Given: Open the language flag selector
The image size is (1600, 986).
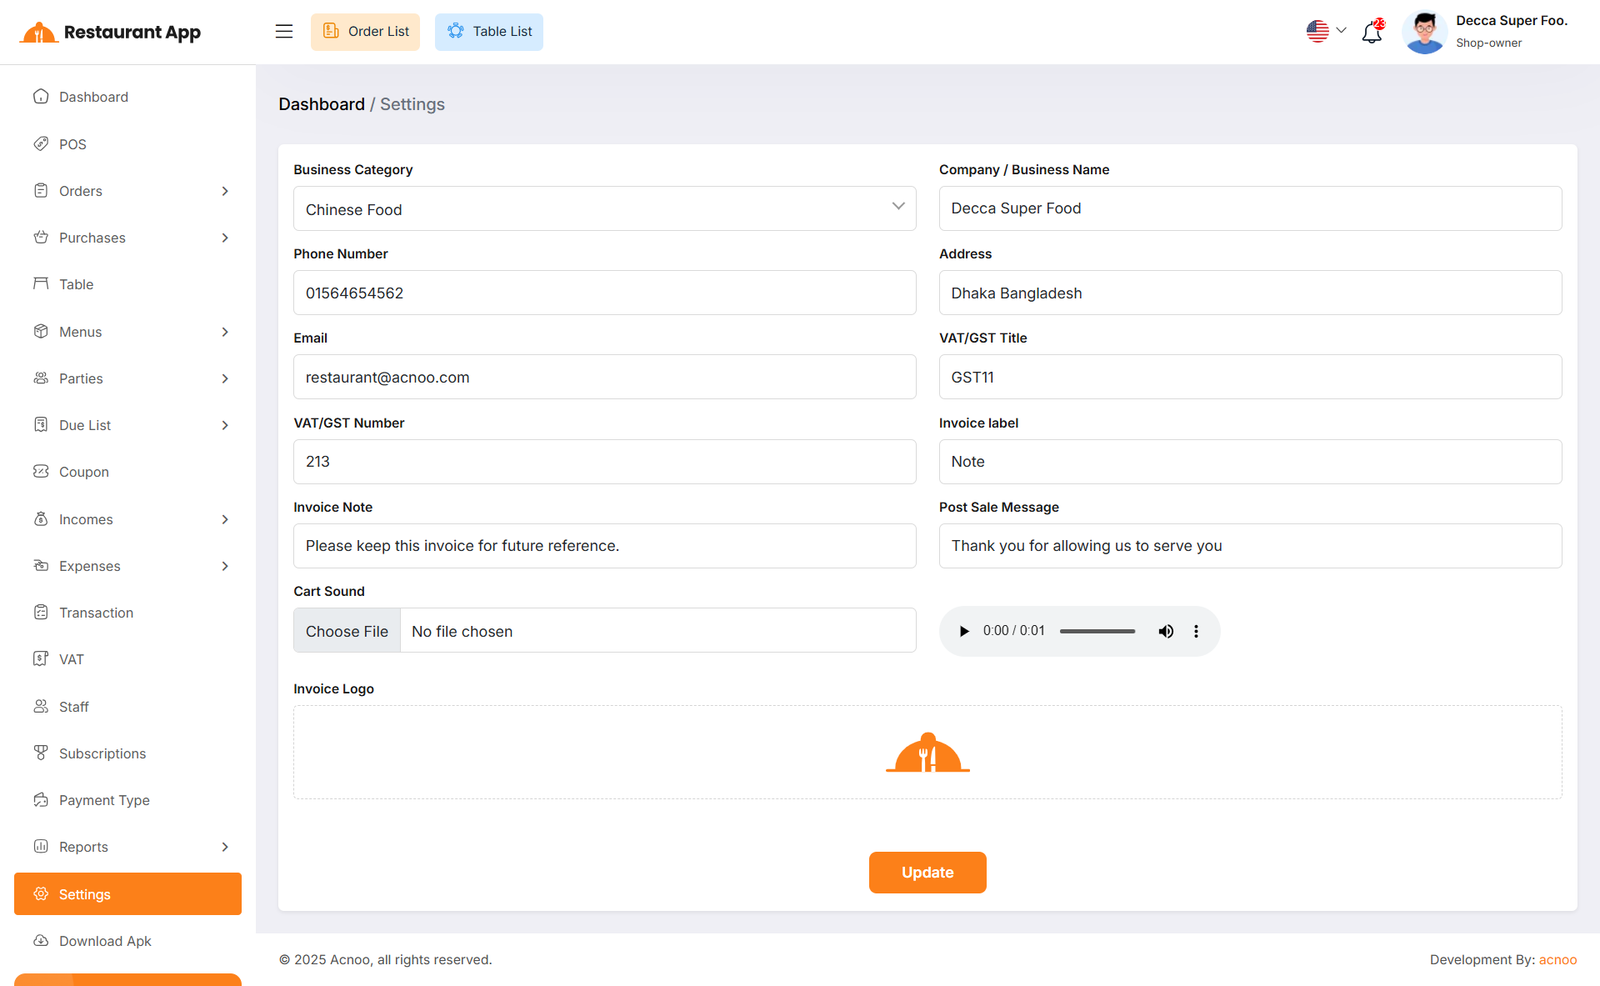Looking at the screenshot, I should (1325, 31).
